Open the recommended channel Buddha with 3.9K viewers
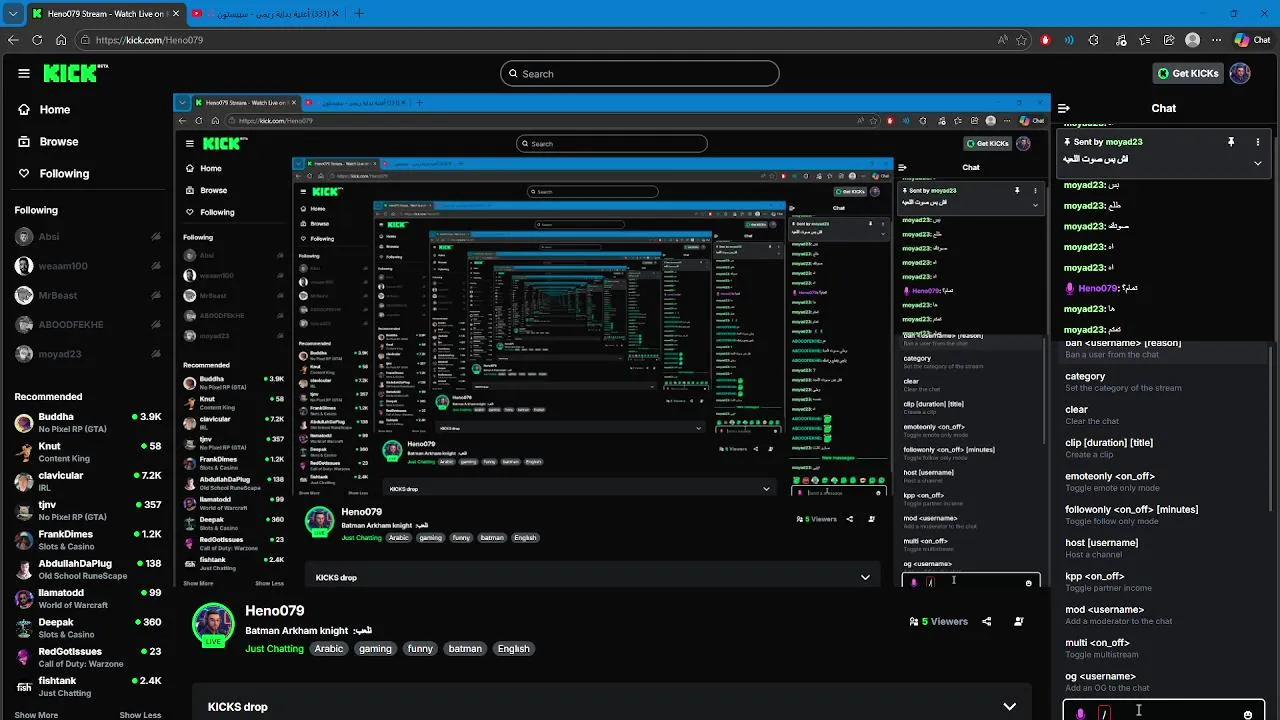 coord(88,422)
